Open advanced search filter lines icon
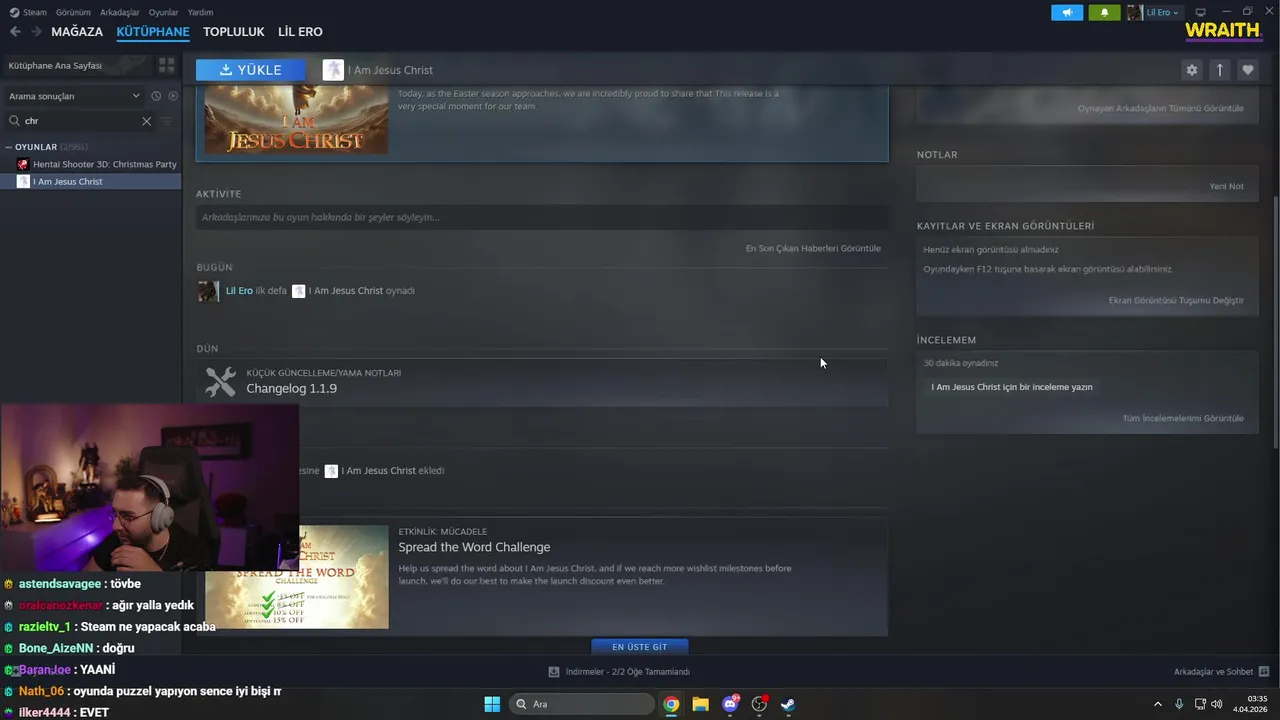The image size is (1280, 720). [166, 121]
